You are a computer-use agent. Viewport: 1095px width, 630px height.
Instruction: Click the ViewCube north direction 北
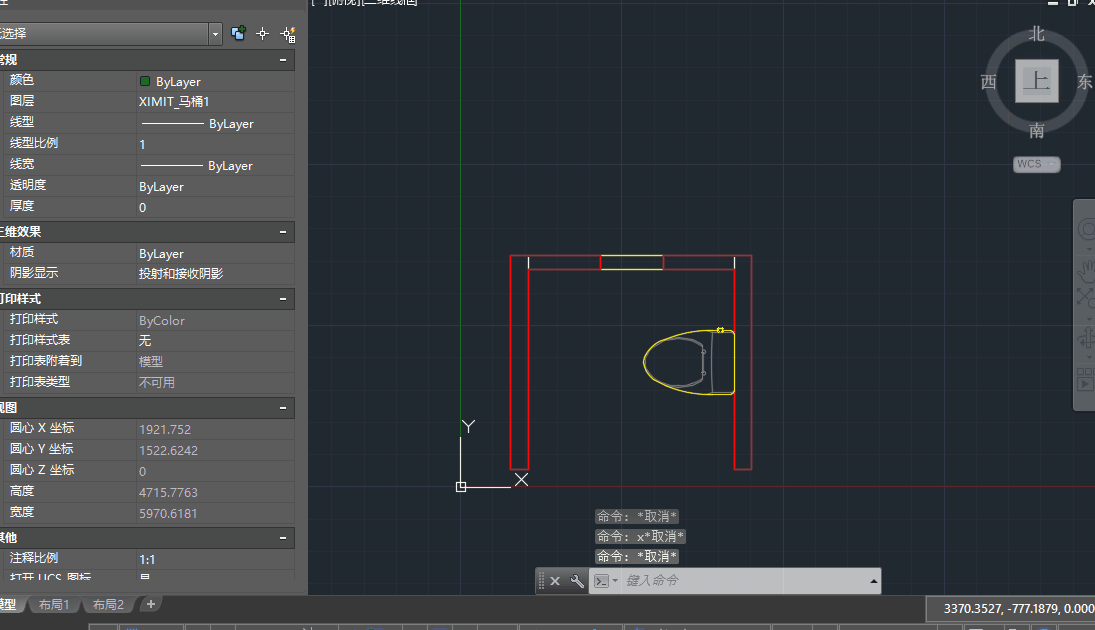tap(1037, 34)
